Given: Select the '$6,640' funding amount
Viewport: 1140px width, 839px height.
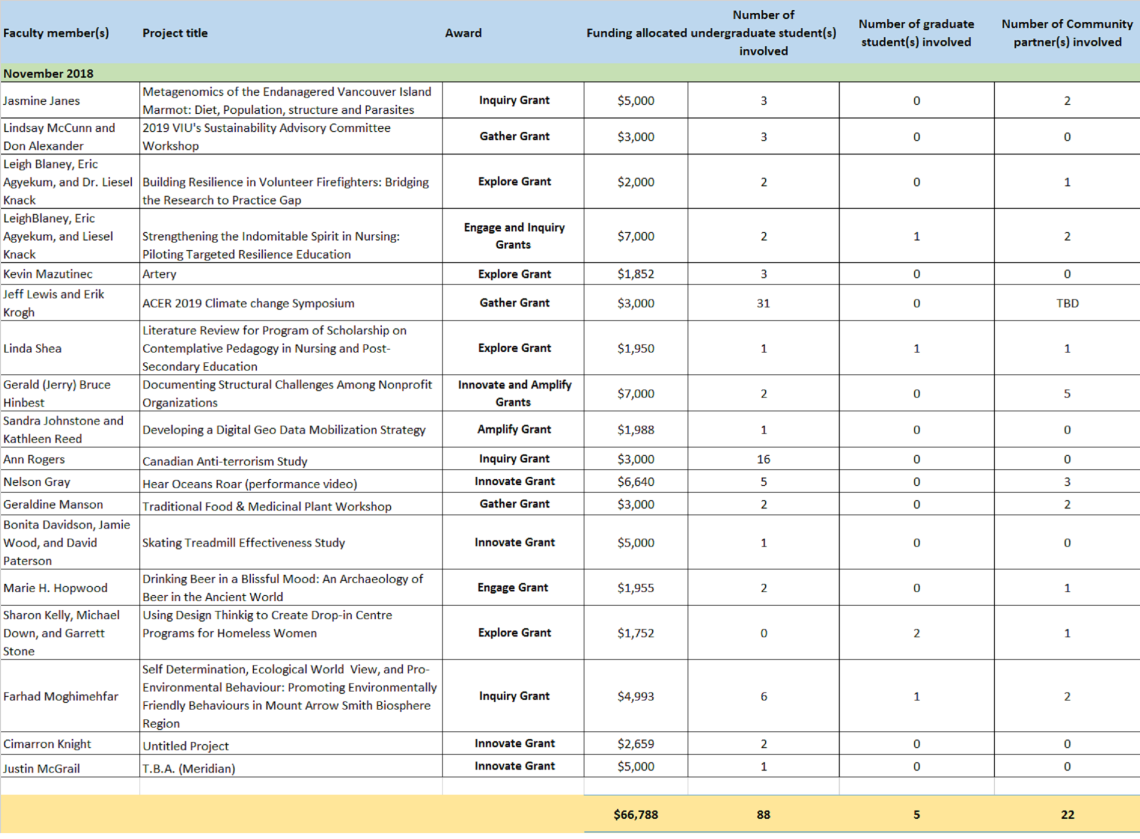Looking at the screenshot, I should tap(635, 482).
